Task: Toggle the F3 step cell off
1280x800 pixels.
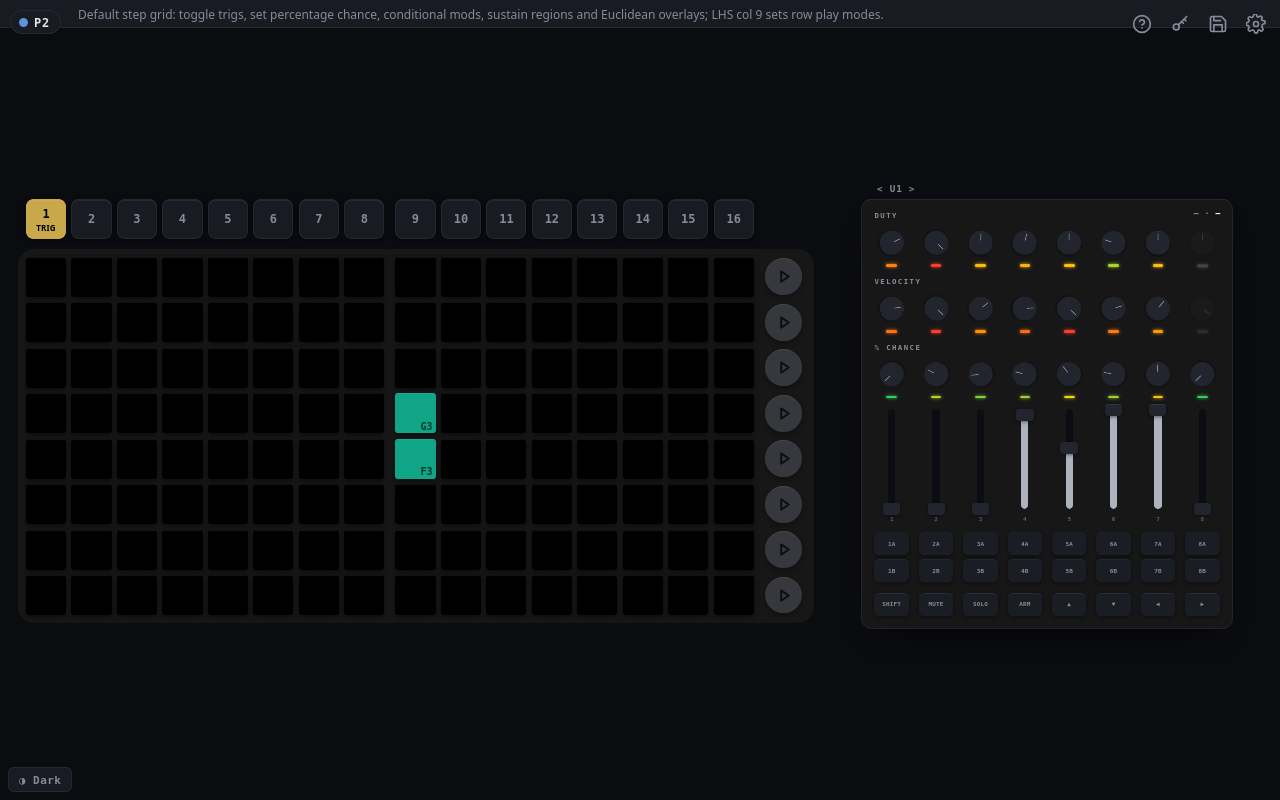Action: 415,459
